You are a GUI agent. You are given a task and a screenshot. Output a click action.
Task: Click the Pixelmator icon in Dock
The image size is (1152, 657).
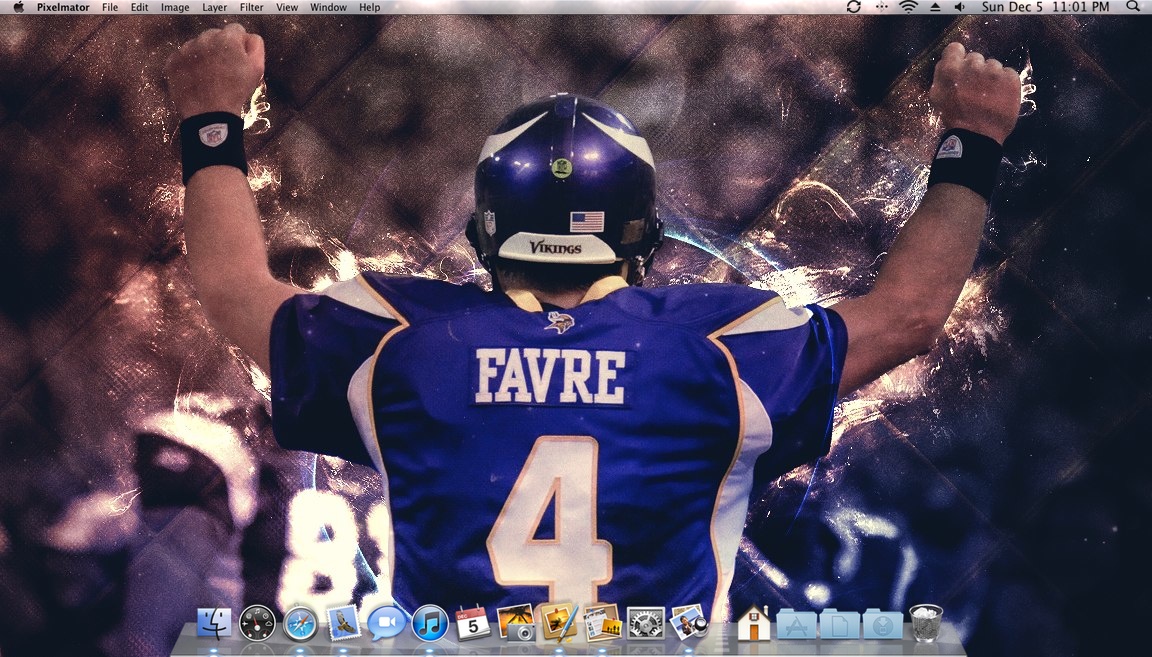coord(560,622)
